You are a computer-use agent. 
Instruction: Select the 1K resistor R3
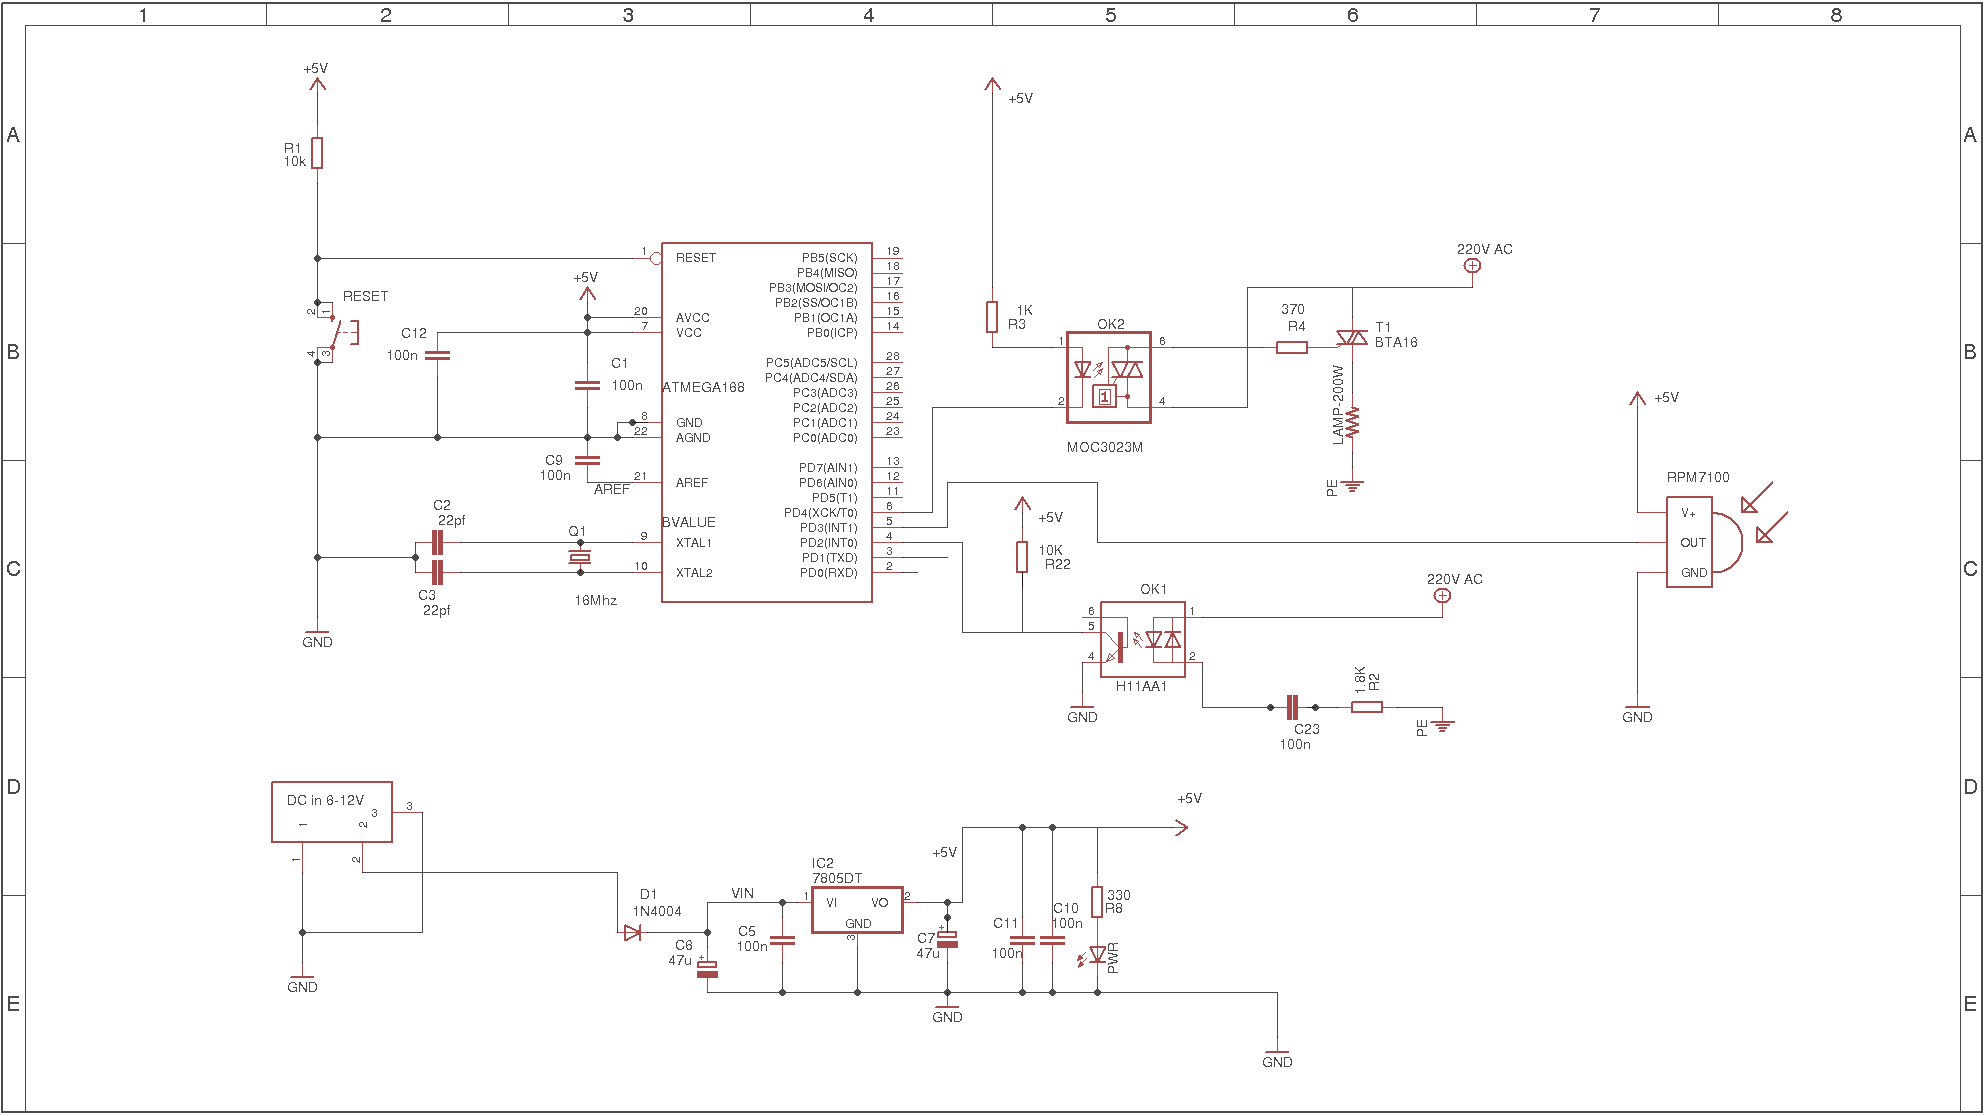coord(992,317)
